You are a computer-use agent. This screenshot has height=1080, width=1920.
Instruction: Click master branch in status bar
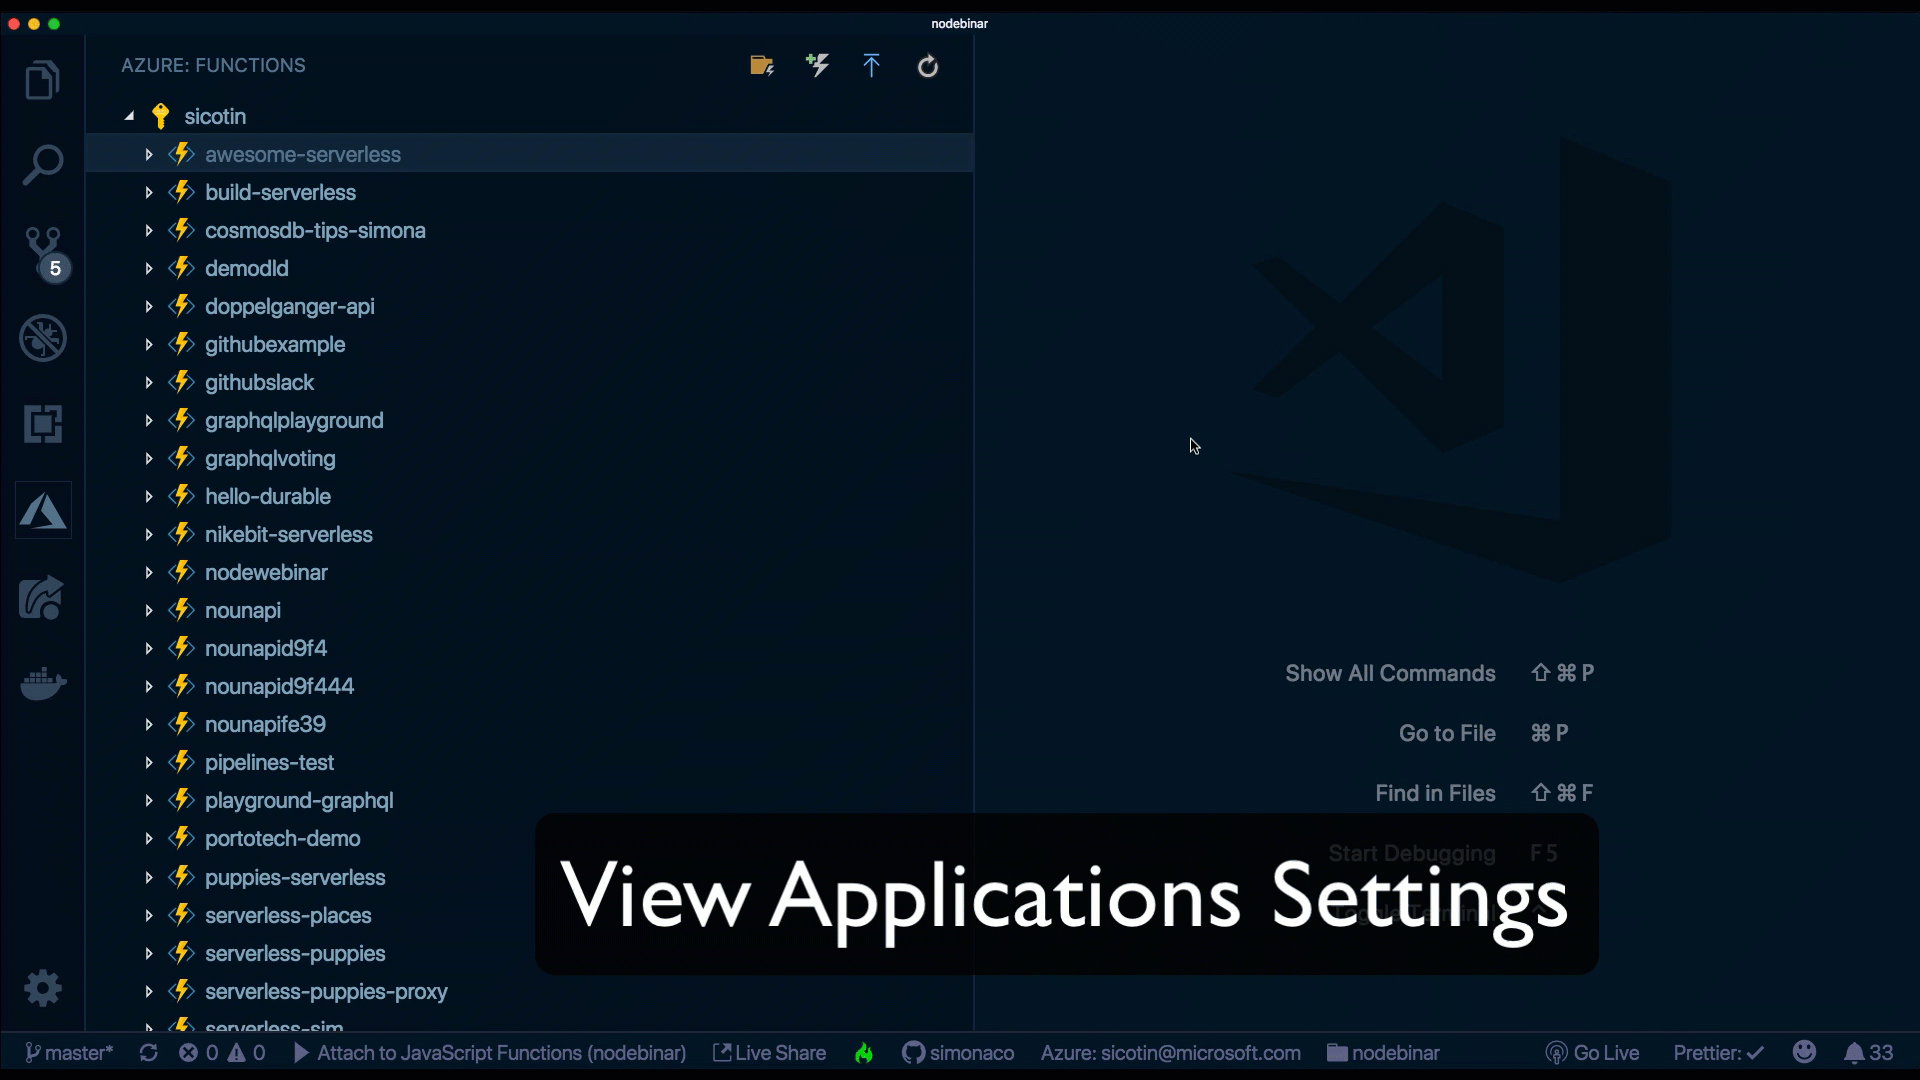[68, 1053]
